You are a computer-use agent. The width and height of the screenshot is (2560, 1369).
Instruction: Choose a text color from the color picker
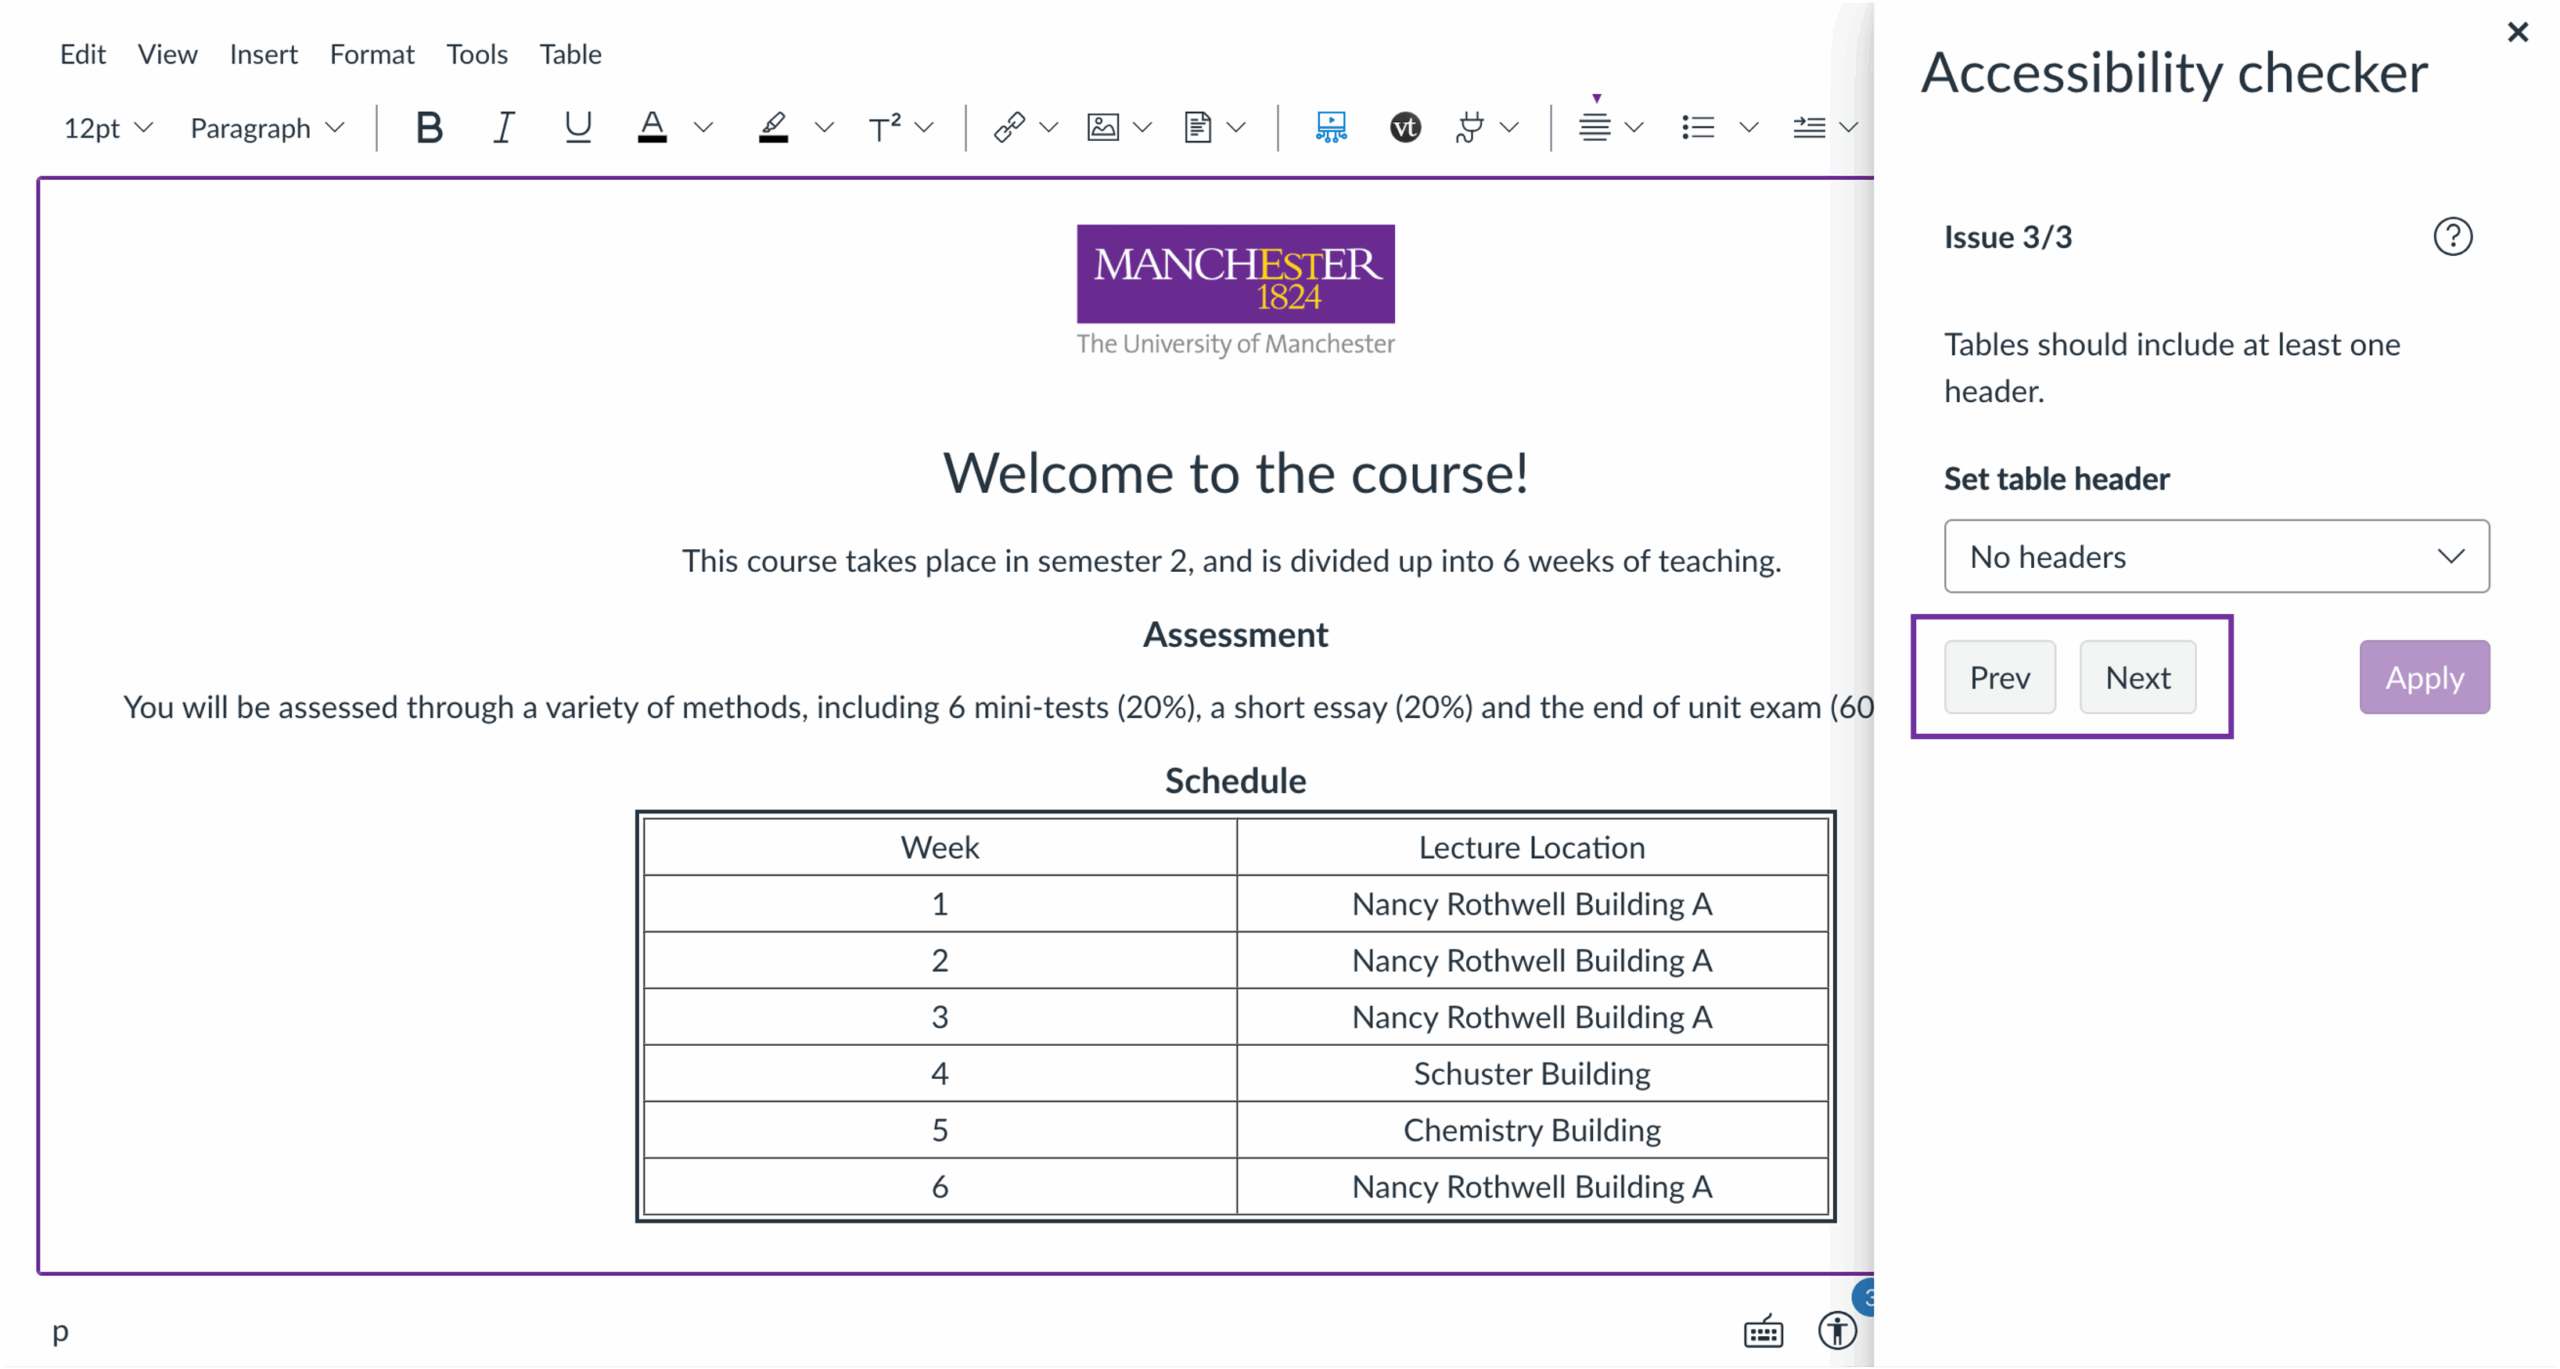[654, 127]
